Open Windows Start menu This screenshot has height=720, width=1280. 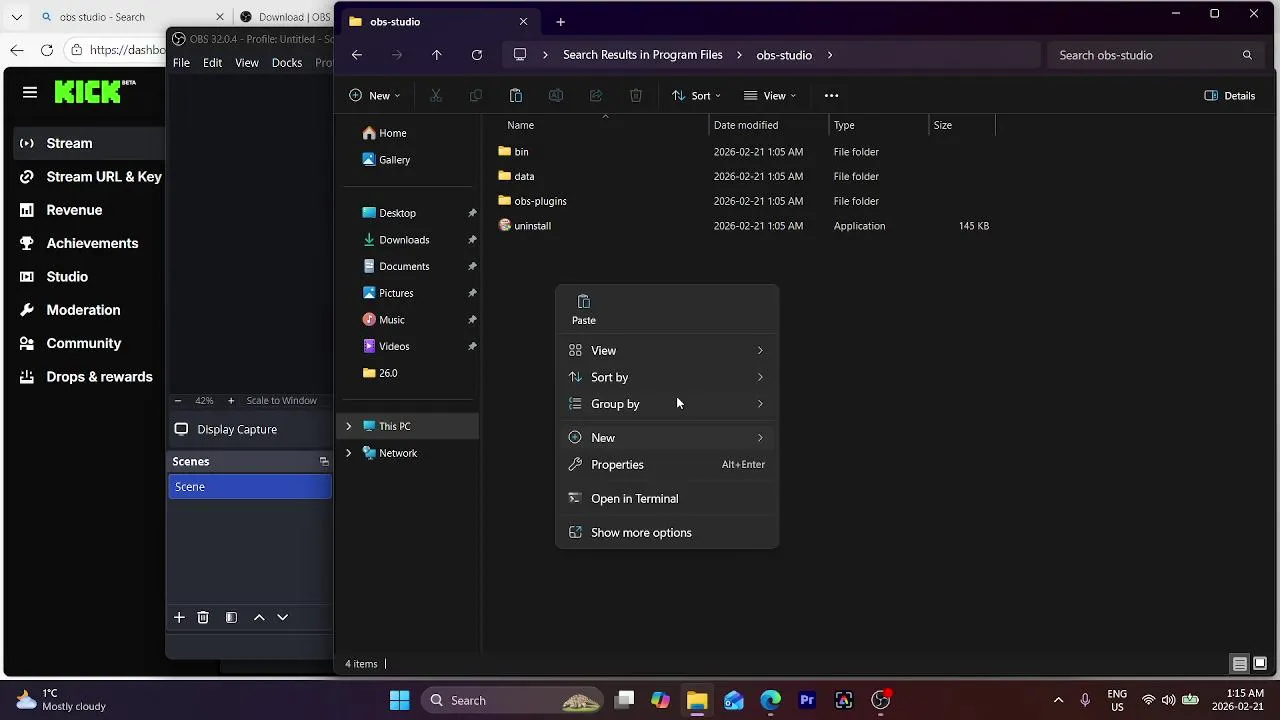click(x=399, y=700)
